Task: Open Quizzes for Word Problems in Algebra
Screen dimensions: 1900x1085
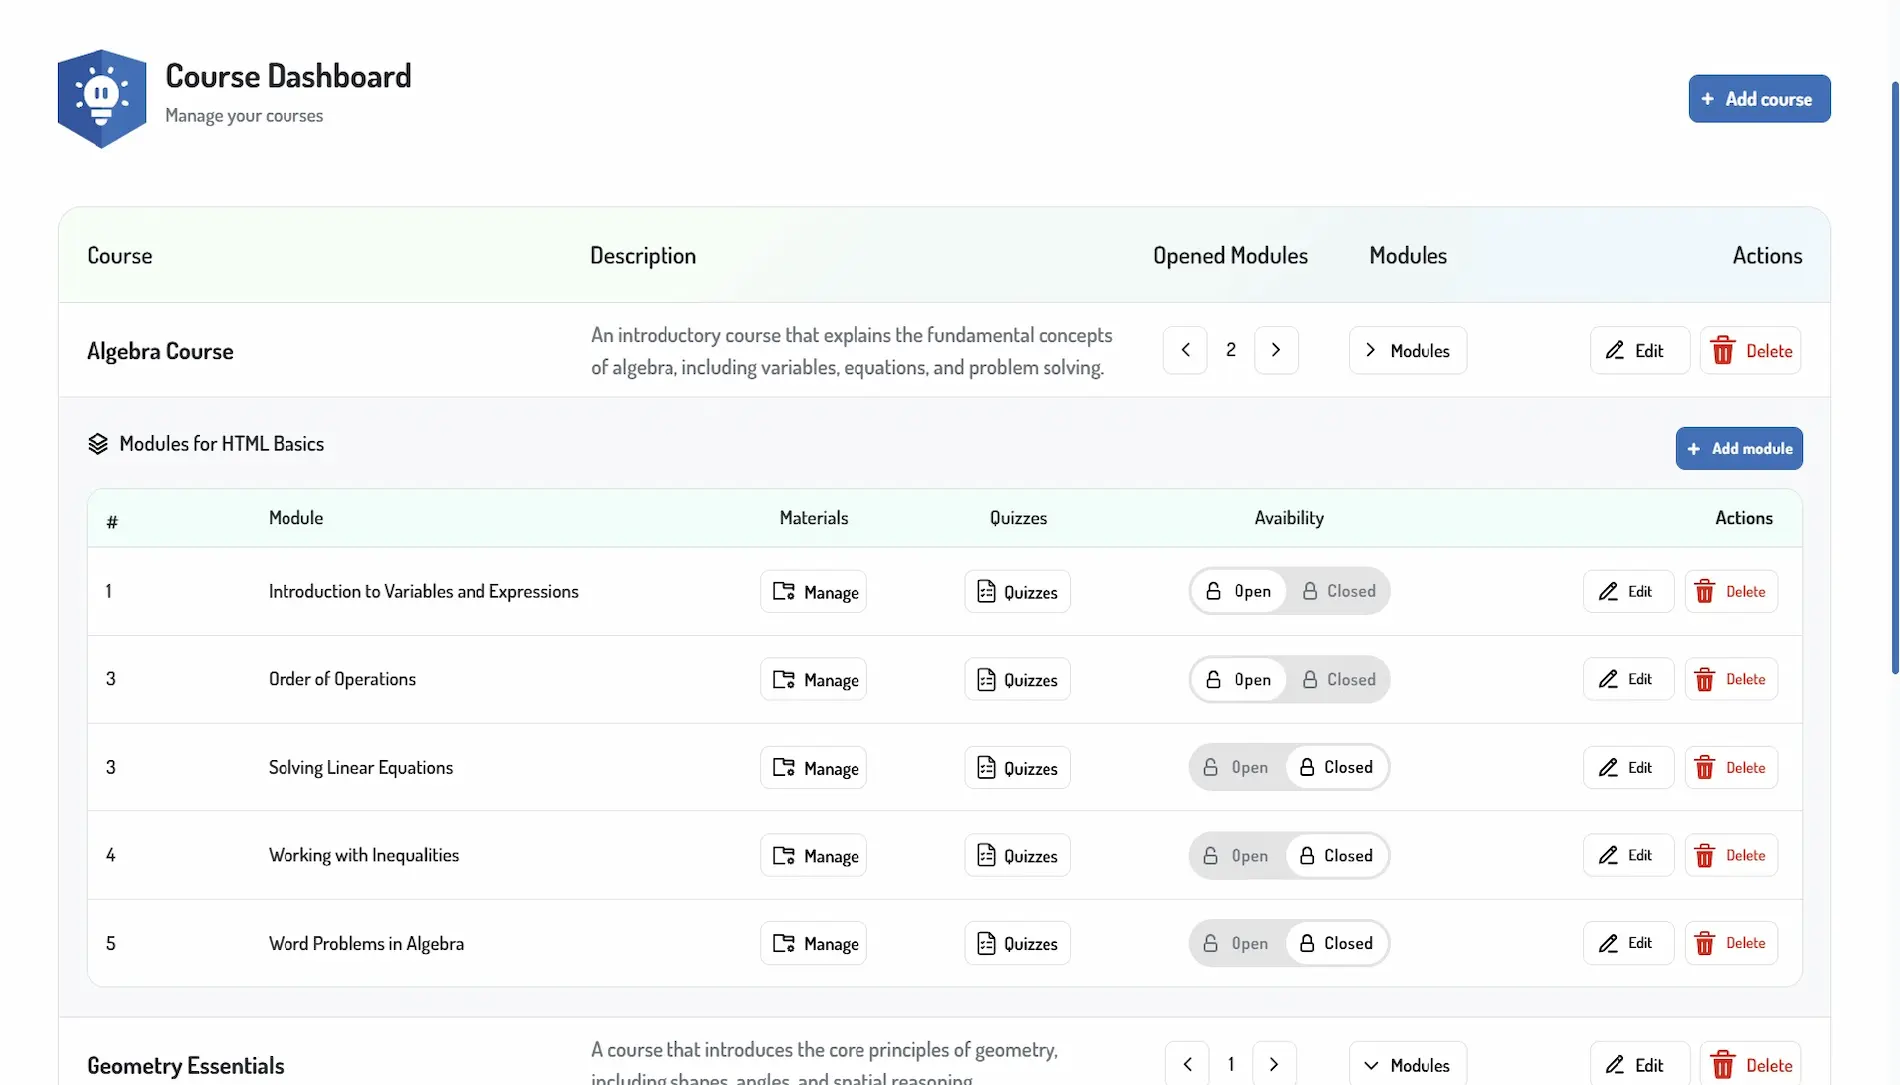Action: 1017,943
